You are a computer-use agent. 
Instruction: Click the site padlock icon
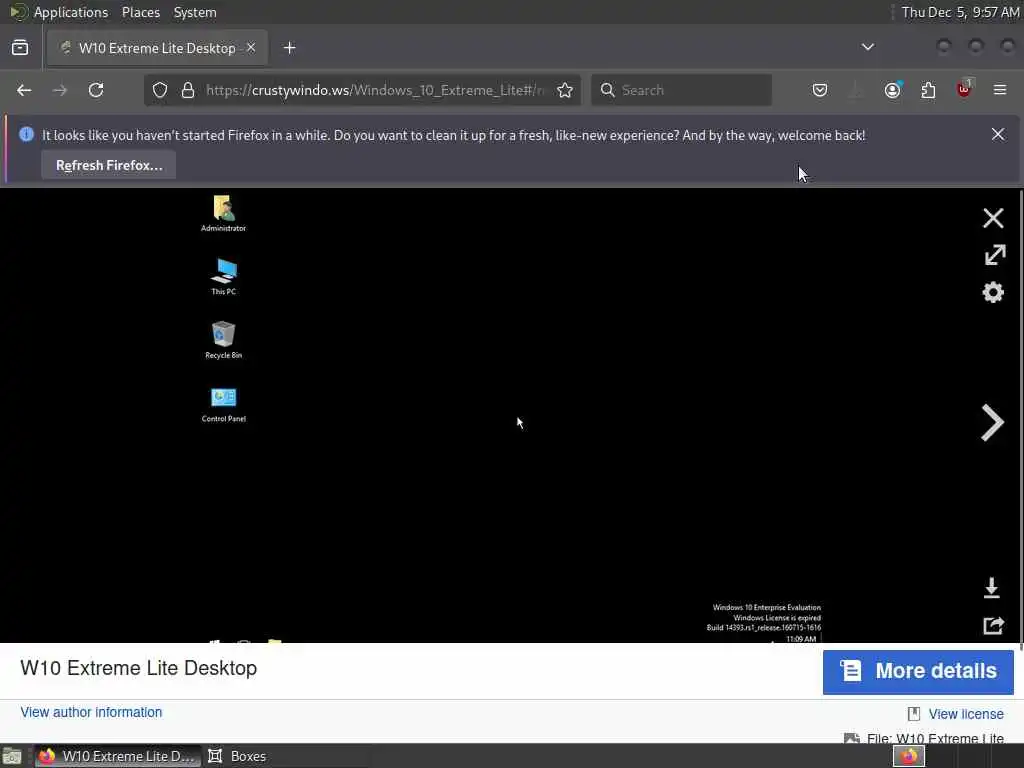(x=188, y=90)
